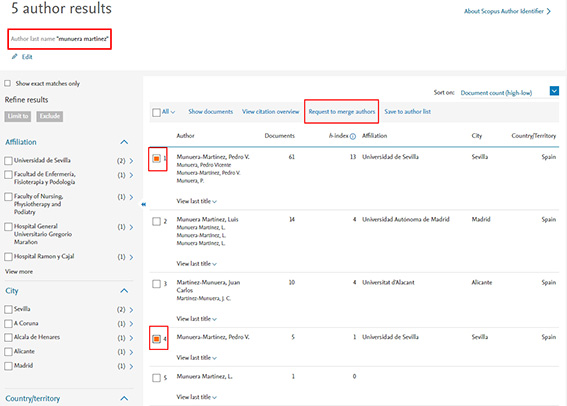The image size is (567, 406).
Task: Open Hospital General Gregorio Marañon filter arrow
Action: 131,227
